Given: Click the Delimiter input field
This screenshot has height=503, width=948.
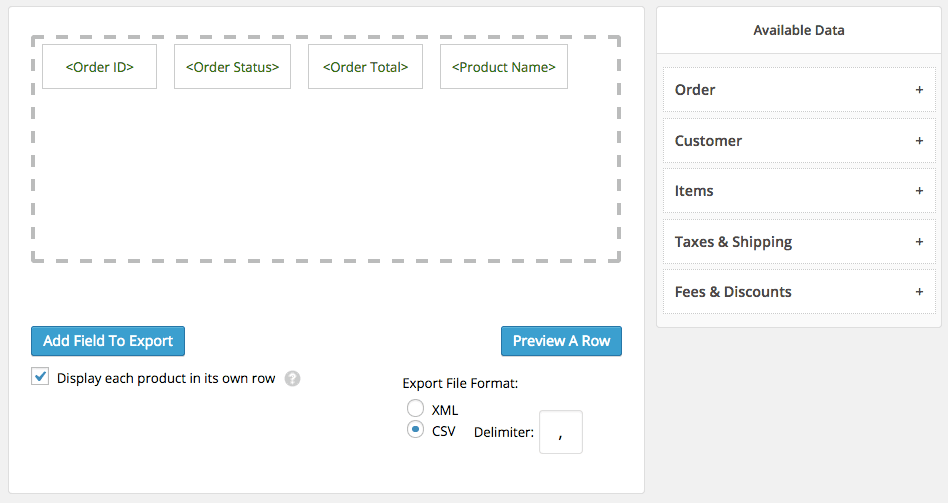Looking at the screenshot, I should tap(560, 432).
